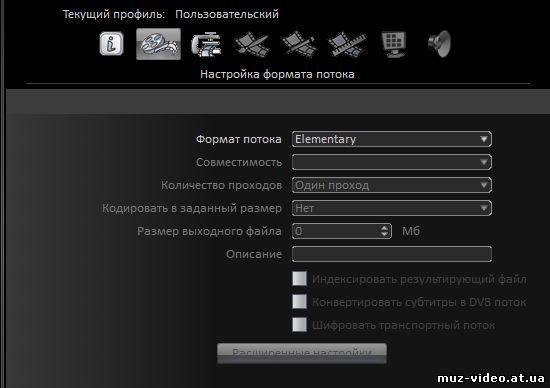Click into the Описание text field
The image size is (550, 388).
(x=392, y=254)
